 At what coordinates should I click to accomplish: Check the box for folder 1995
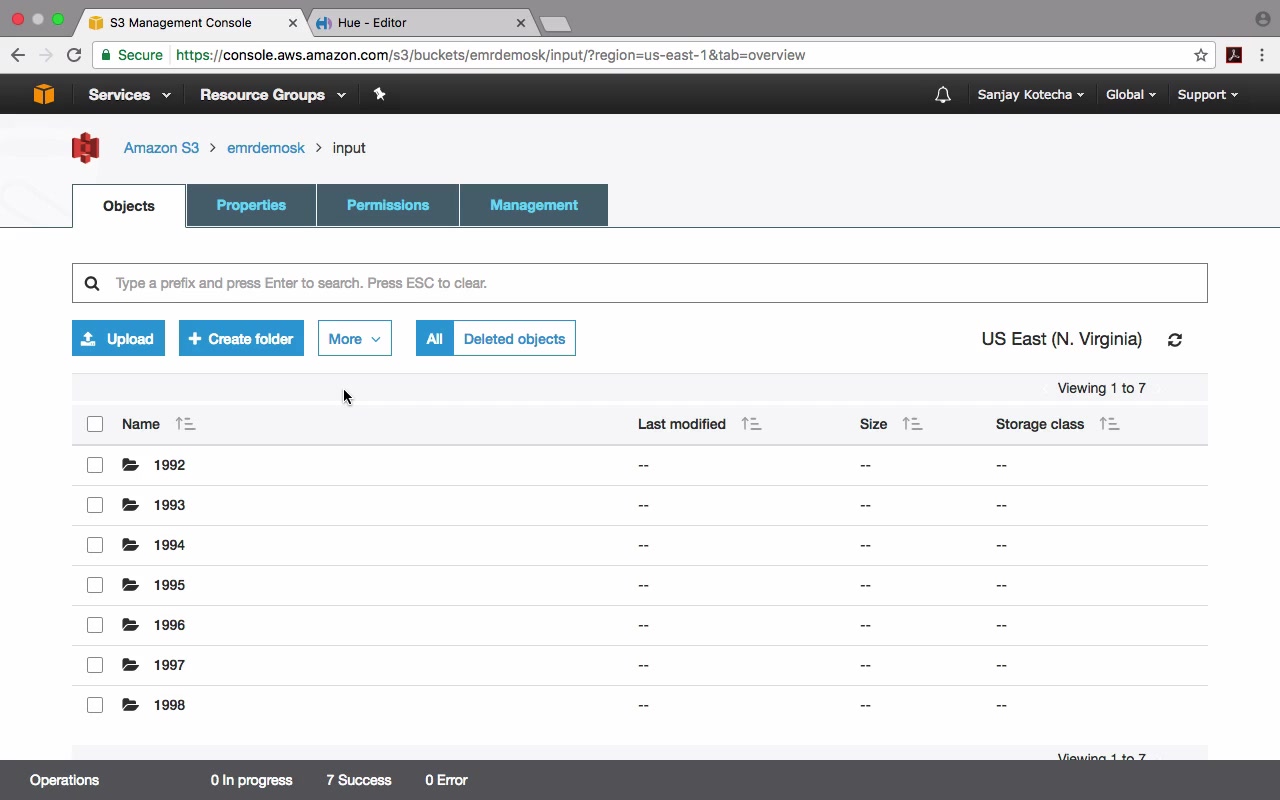[95, 585]
